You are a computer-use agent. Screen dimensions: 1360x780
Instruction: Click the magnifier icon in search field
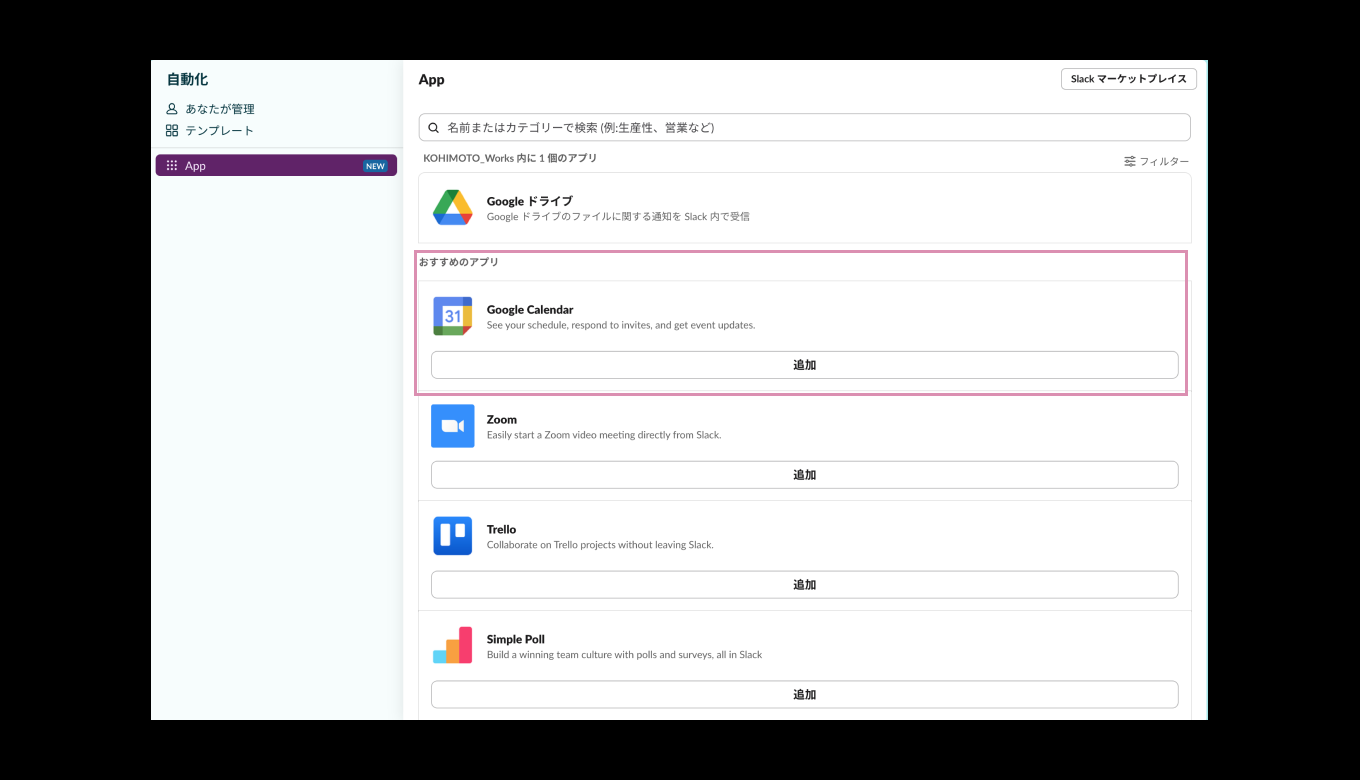pos(433,127)
